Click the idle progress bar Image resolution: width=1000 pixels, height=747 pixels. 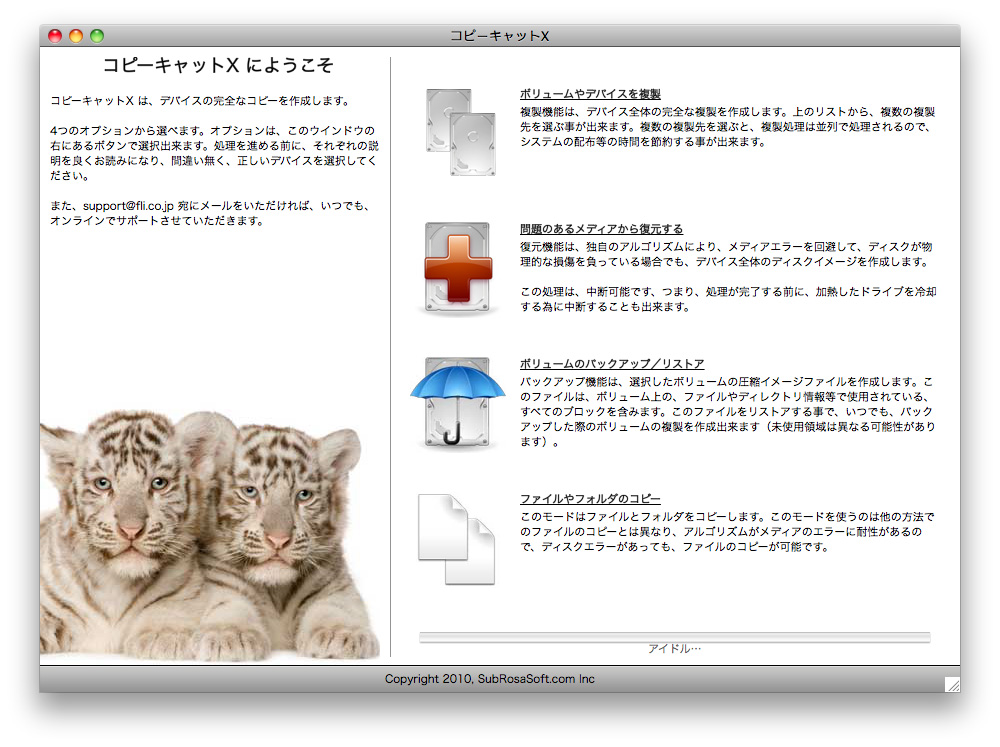674,637
